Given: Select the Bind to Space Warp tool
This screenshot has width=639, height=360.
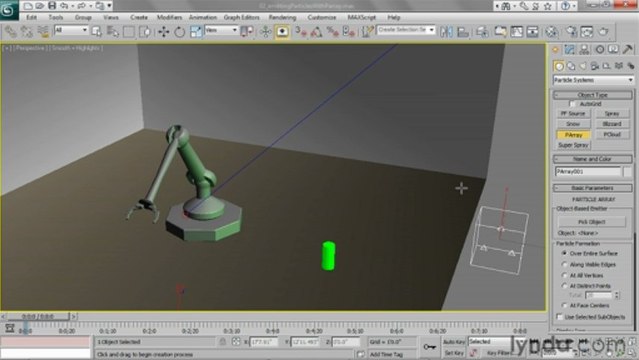Looking at the screenshot, I should (43, 31).
